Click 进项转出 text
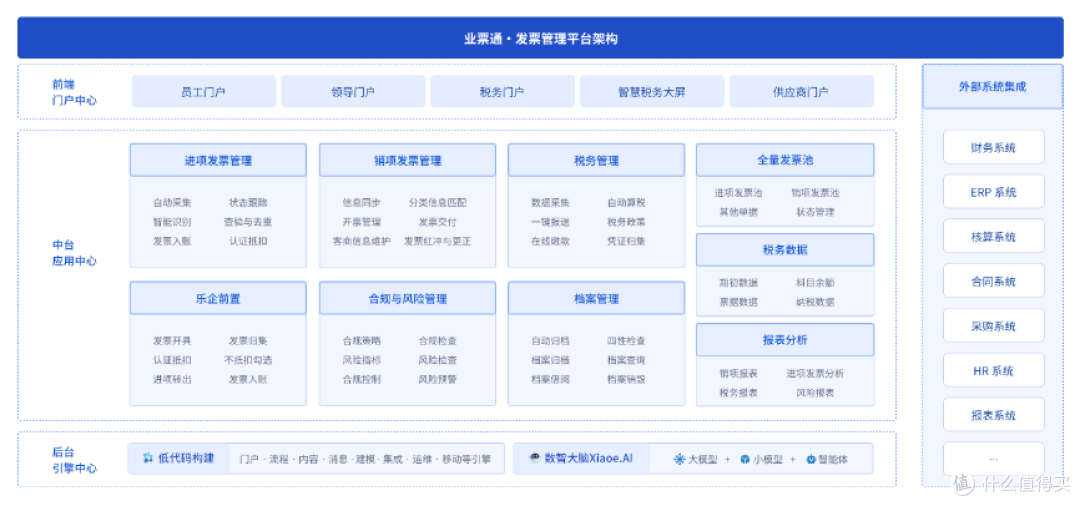The width and height of the screenshot is (1080, 506). (172, 379)
